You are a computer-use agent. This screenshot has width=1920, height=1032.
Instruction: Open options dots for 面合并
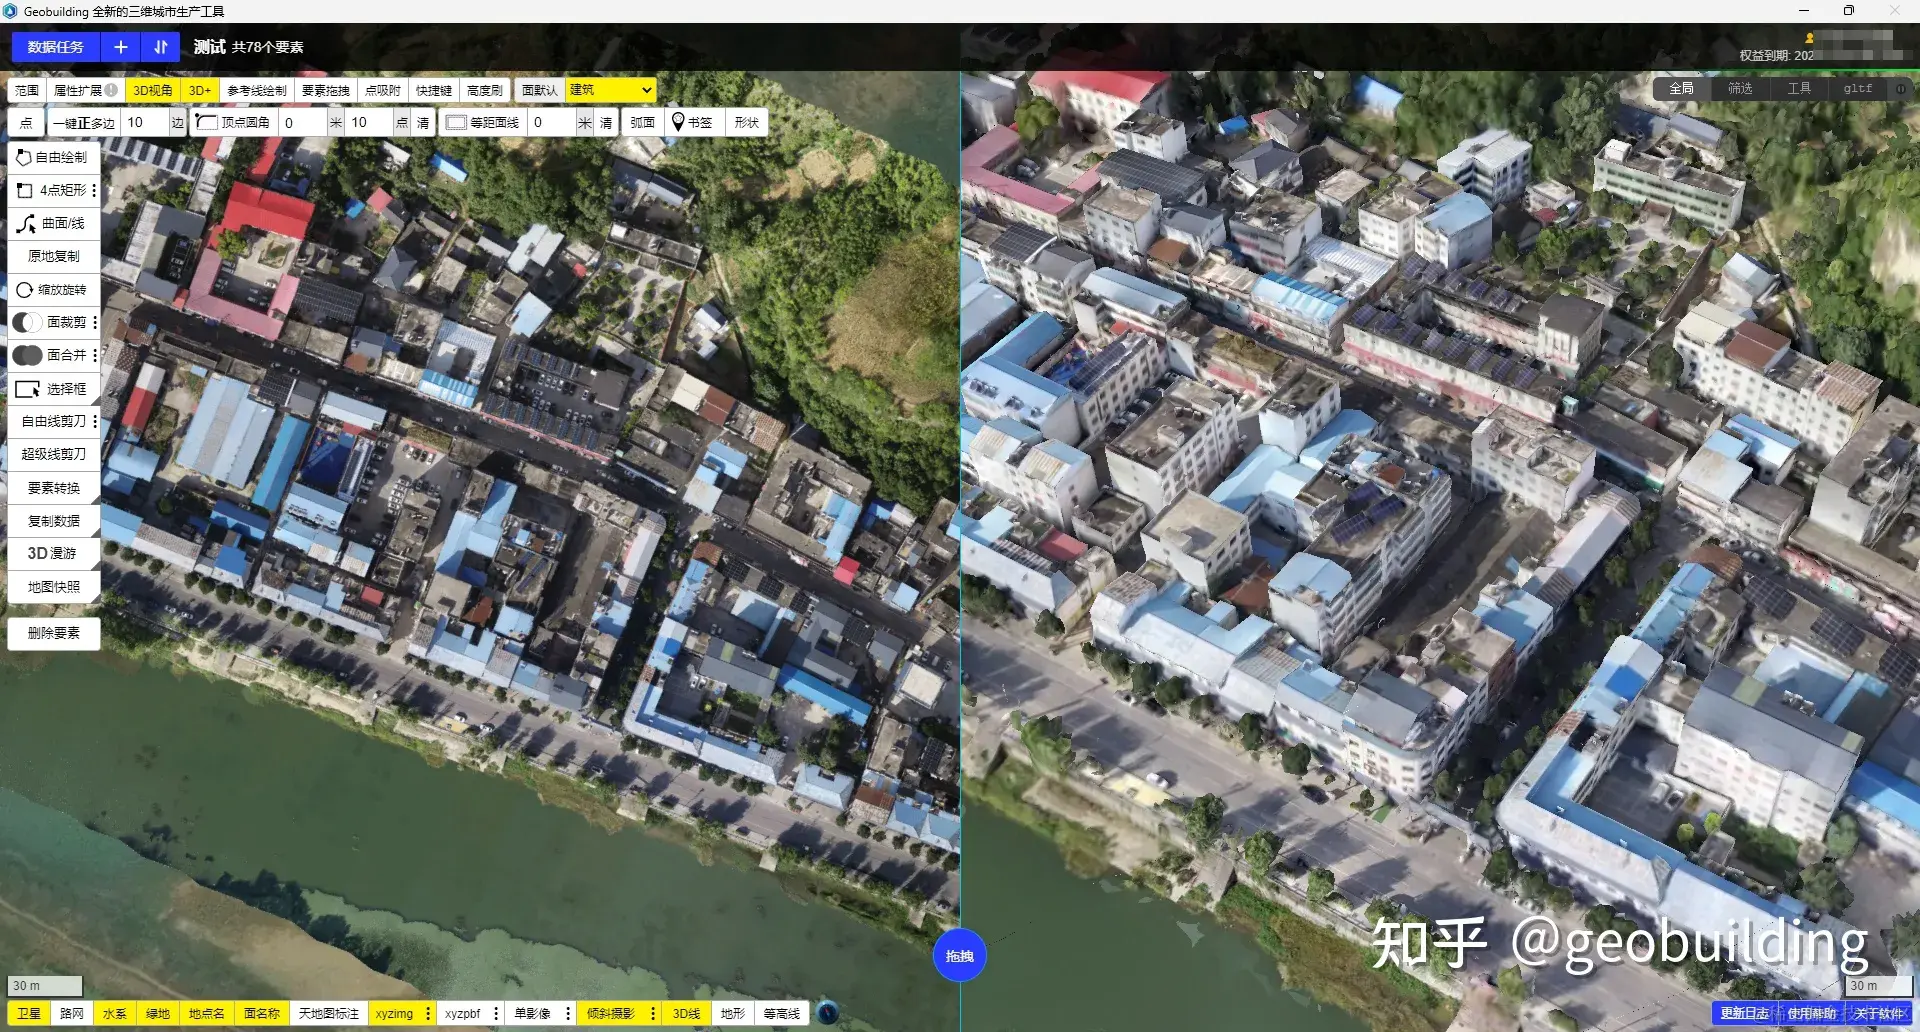pyautogui.click(x=95, y=355)
